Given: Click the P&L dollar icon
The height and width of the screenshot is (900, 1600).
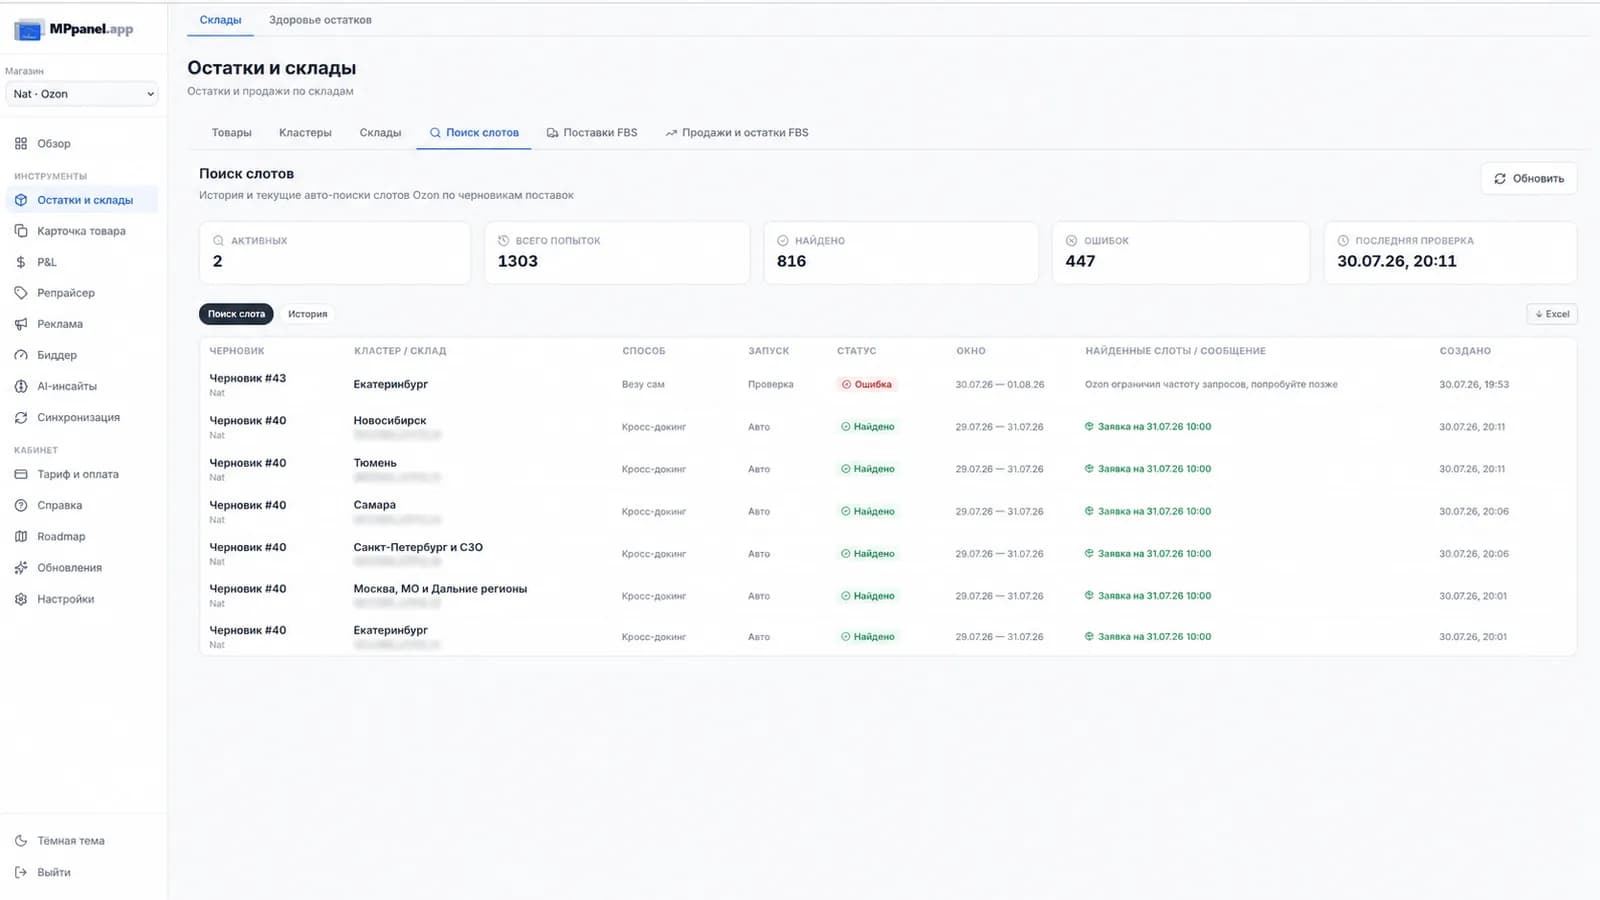Looking at the screenshot, I should click(21, 262).
